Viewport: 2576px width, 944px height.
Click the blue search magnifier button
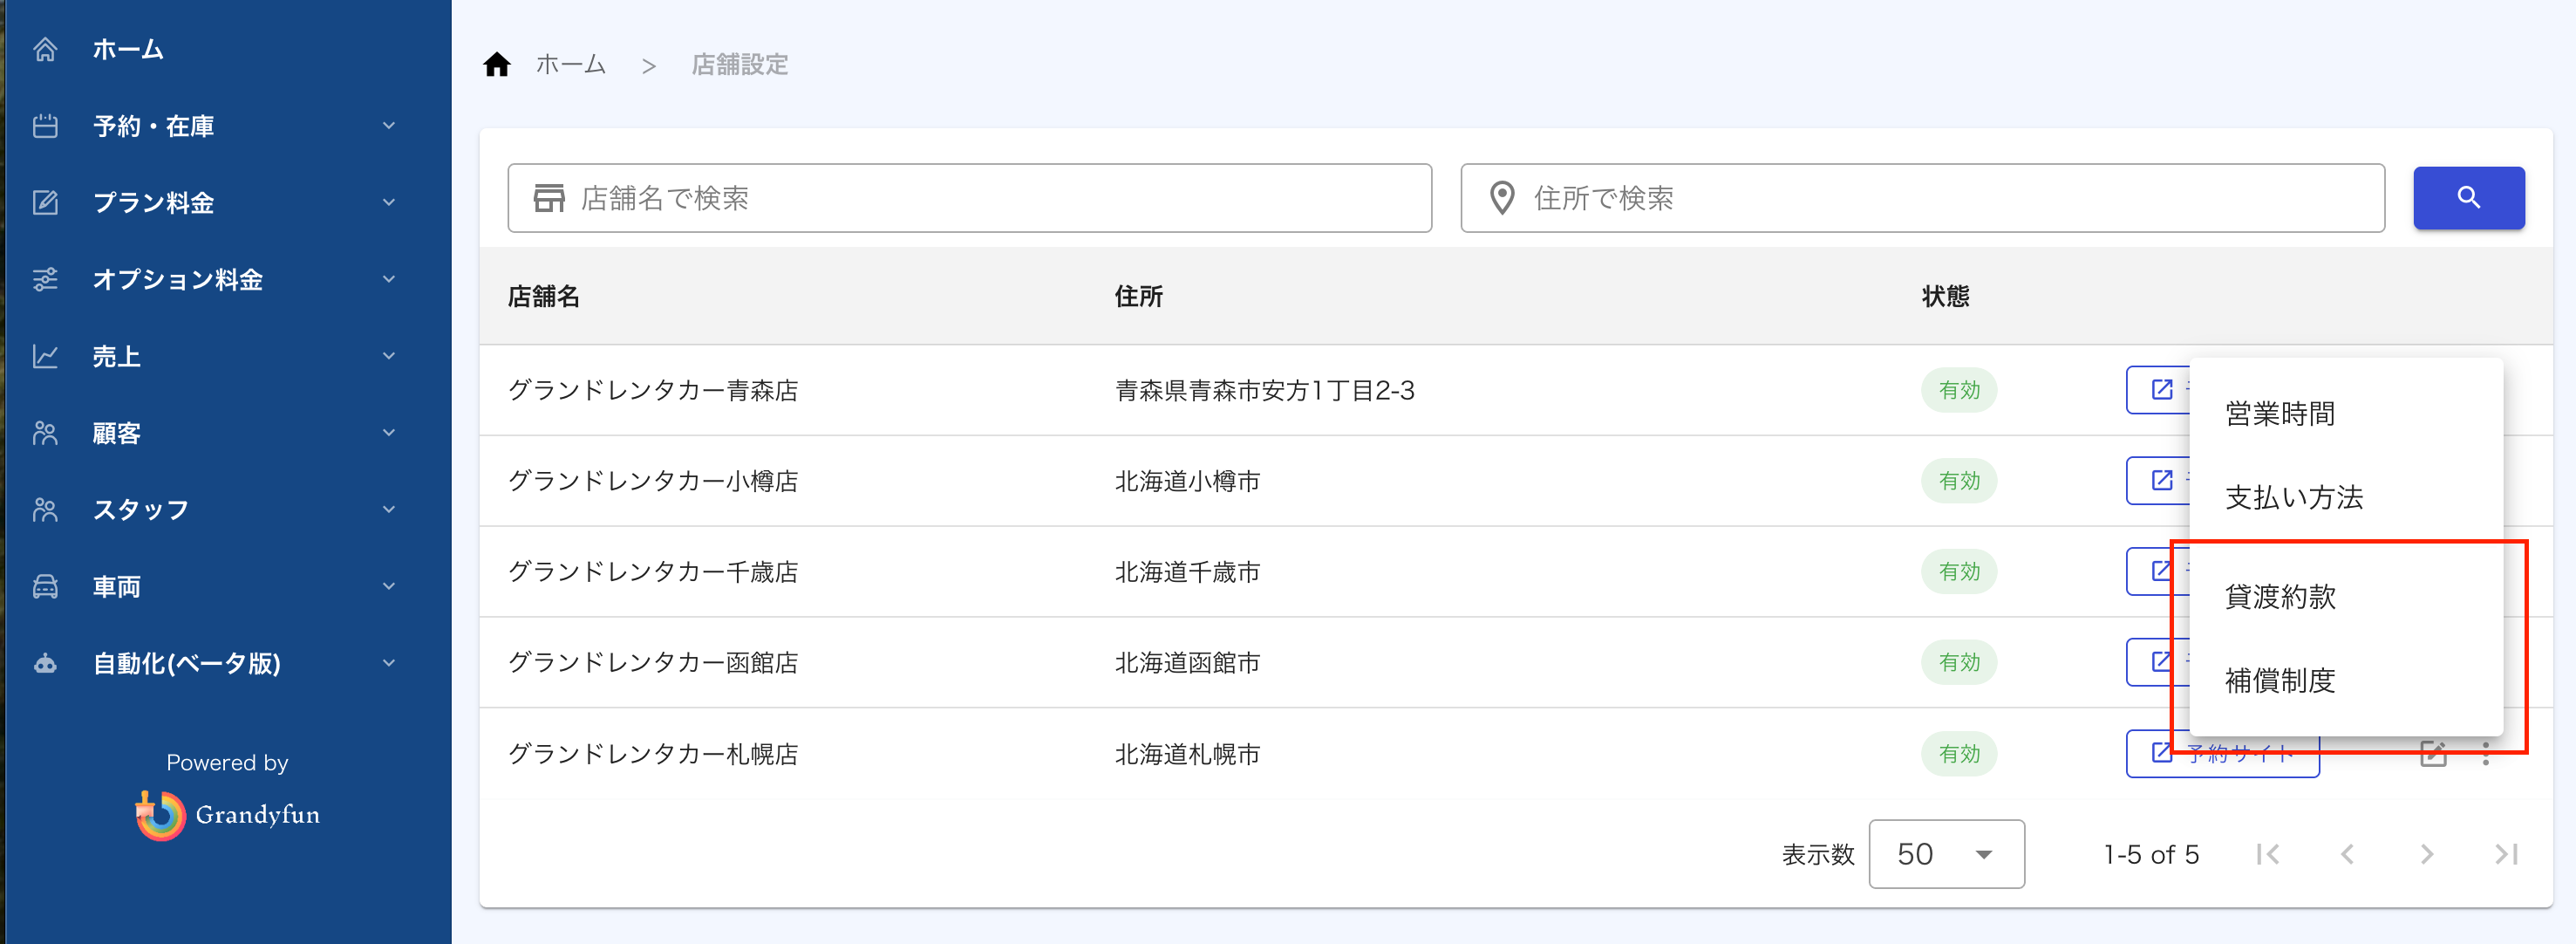pyautogui.click(x=2467, y=198)
